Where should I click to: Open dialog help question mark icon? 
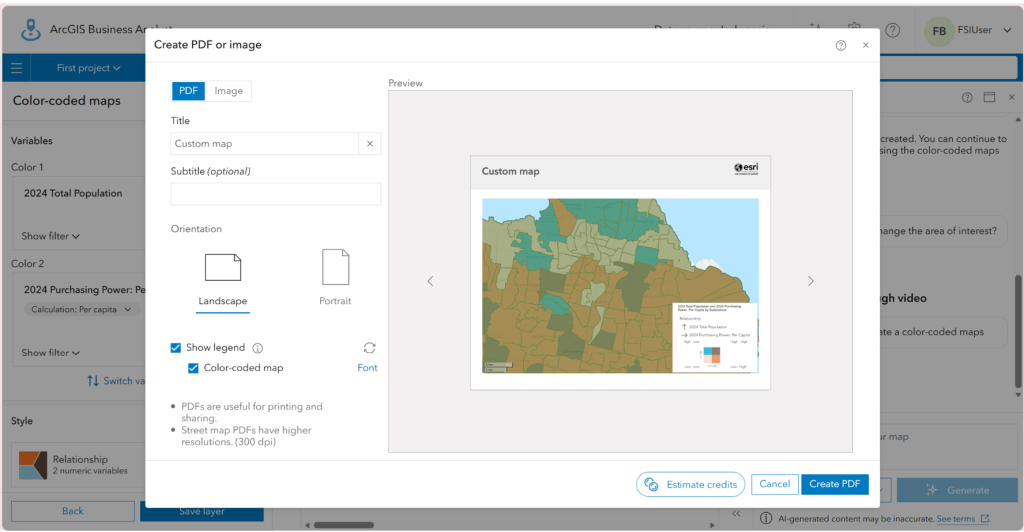pos(840,45)
